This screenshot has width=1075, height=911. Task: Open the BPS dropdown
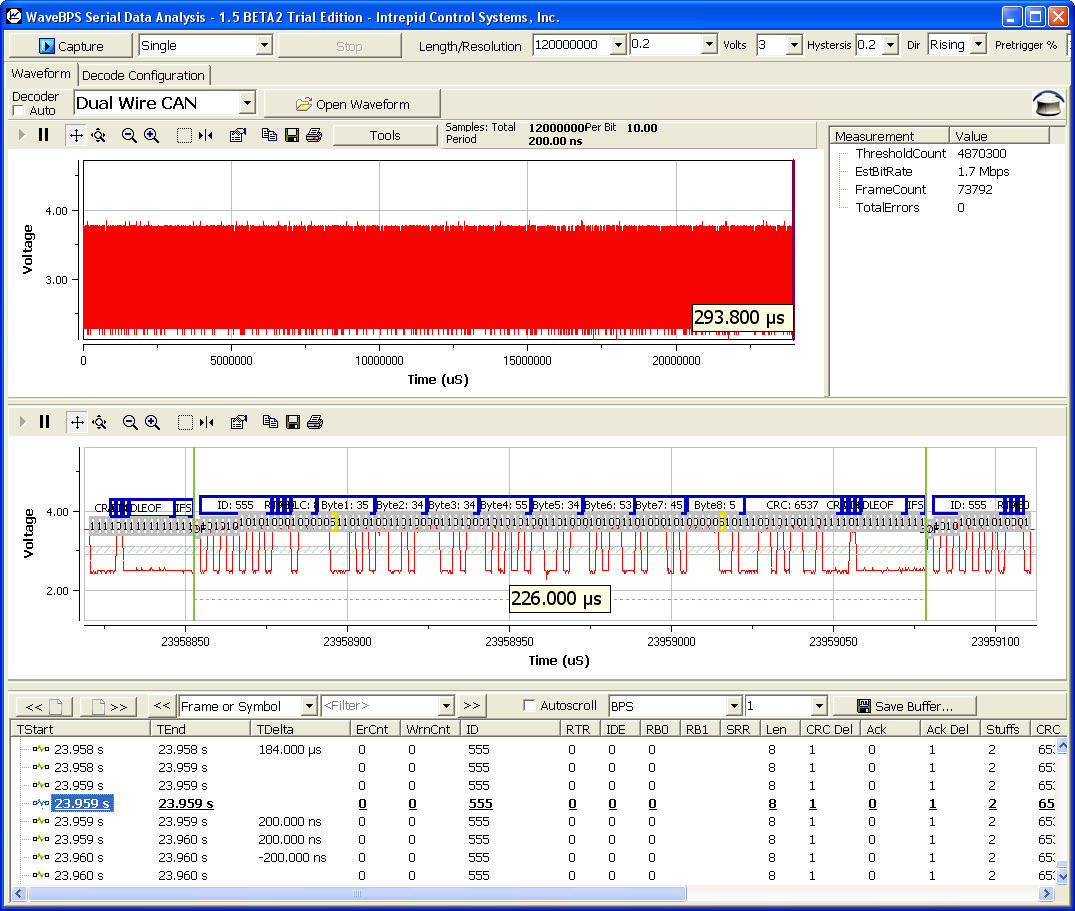coord(734,705)
